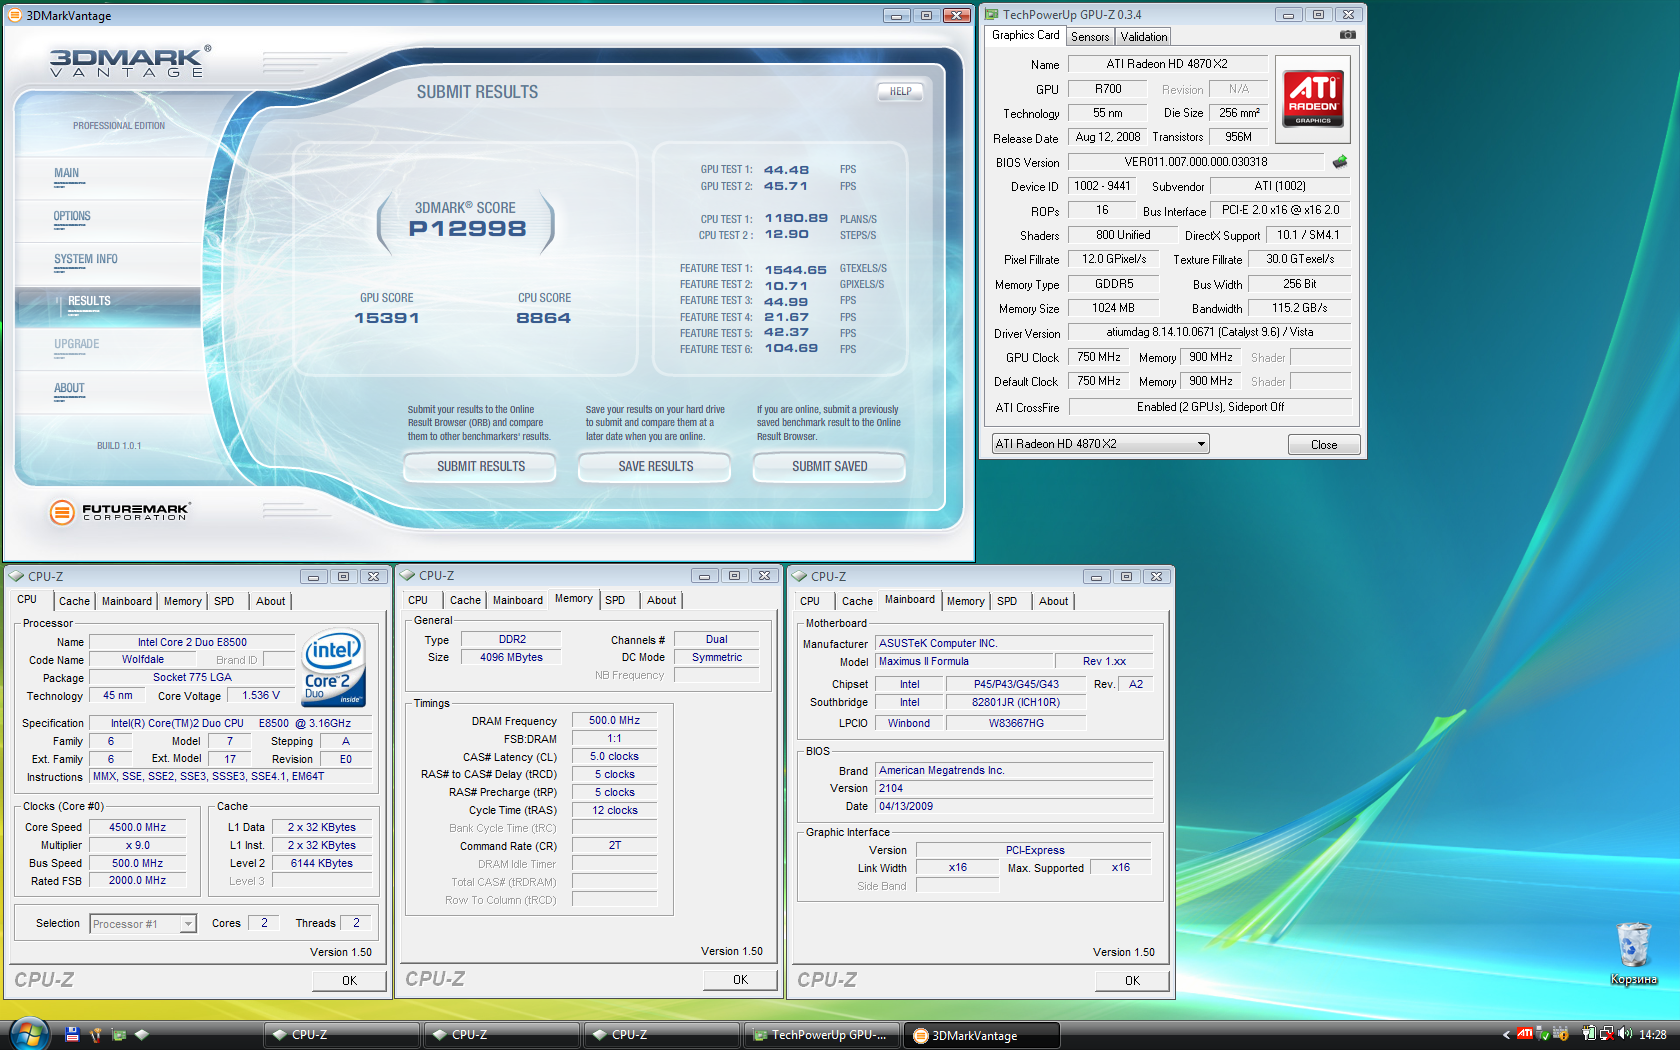Switch to the Validation tab in GPU-Z
1680x1050 pixels.
[x=1143, y=37]
